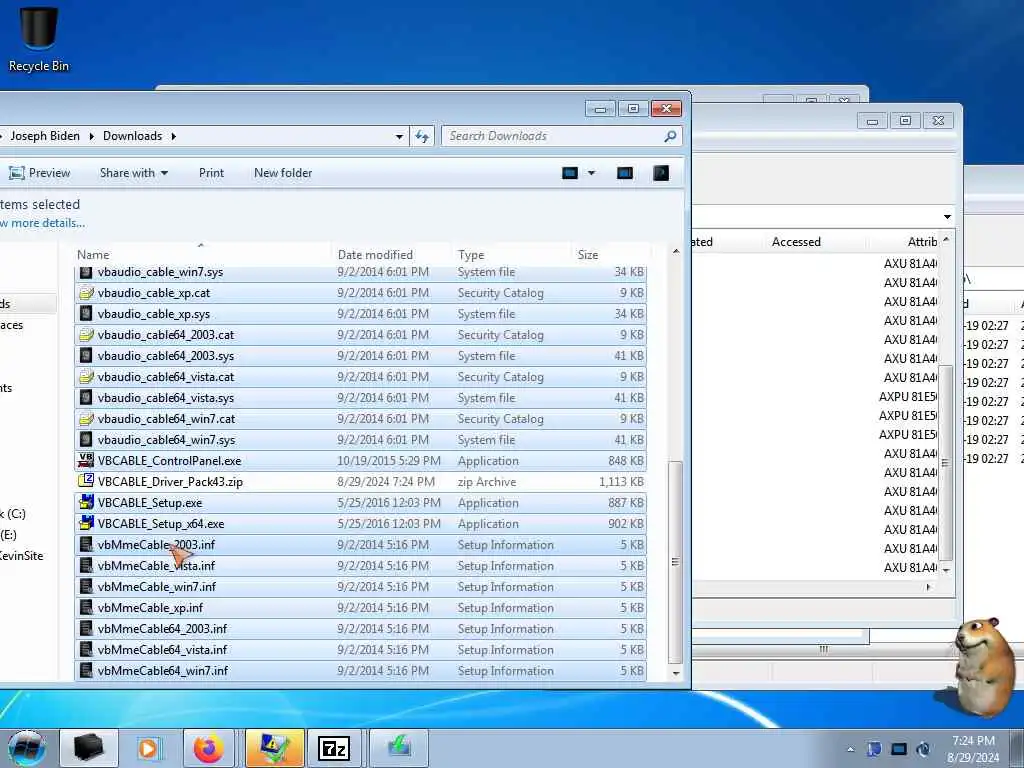Click the VBCABLE_Driver_Pack43.zip archive icon
1024x768 pixels.
(x=86, y=481)
